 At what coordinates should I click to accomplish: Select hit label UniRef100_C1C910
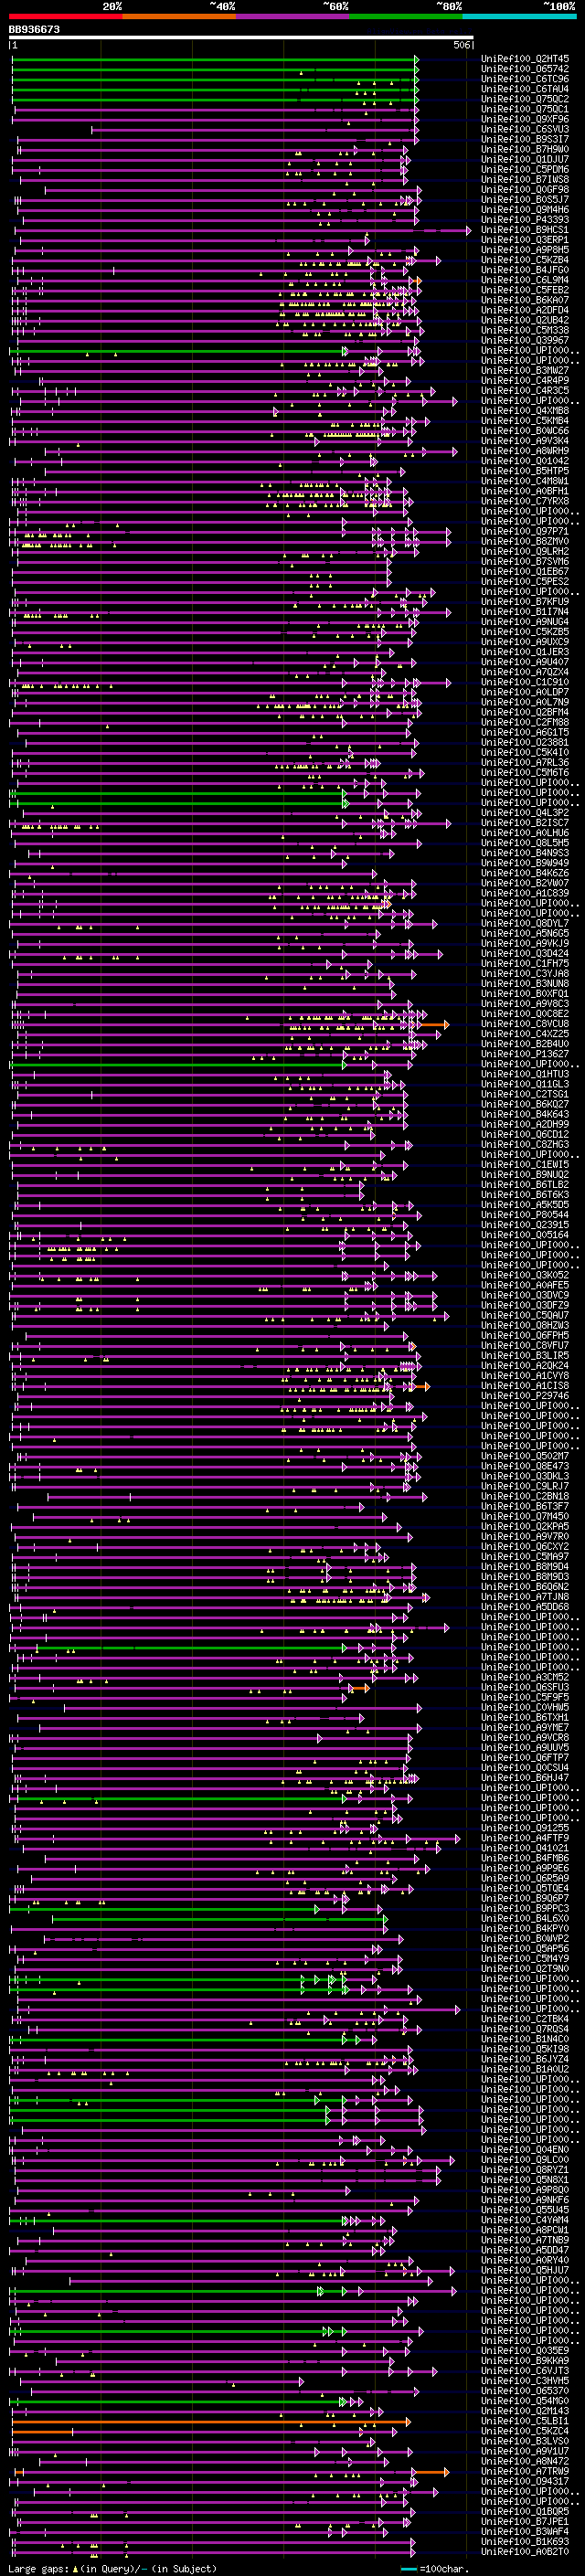[525, 682]
